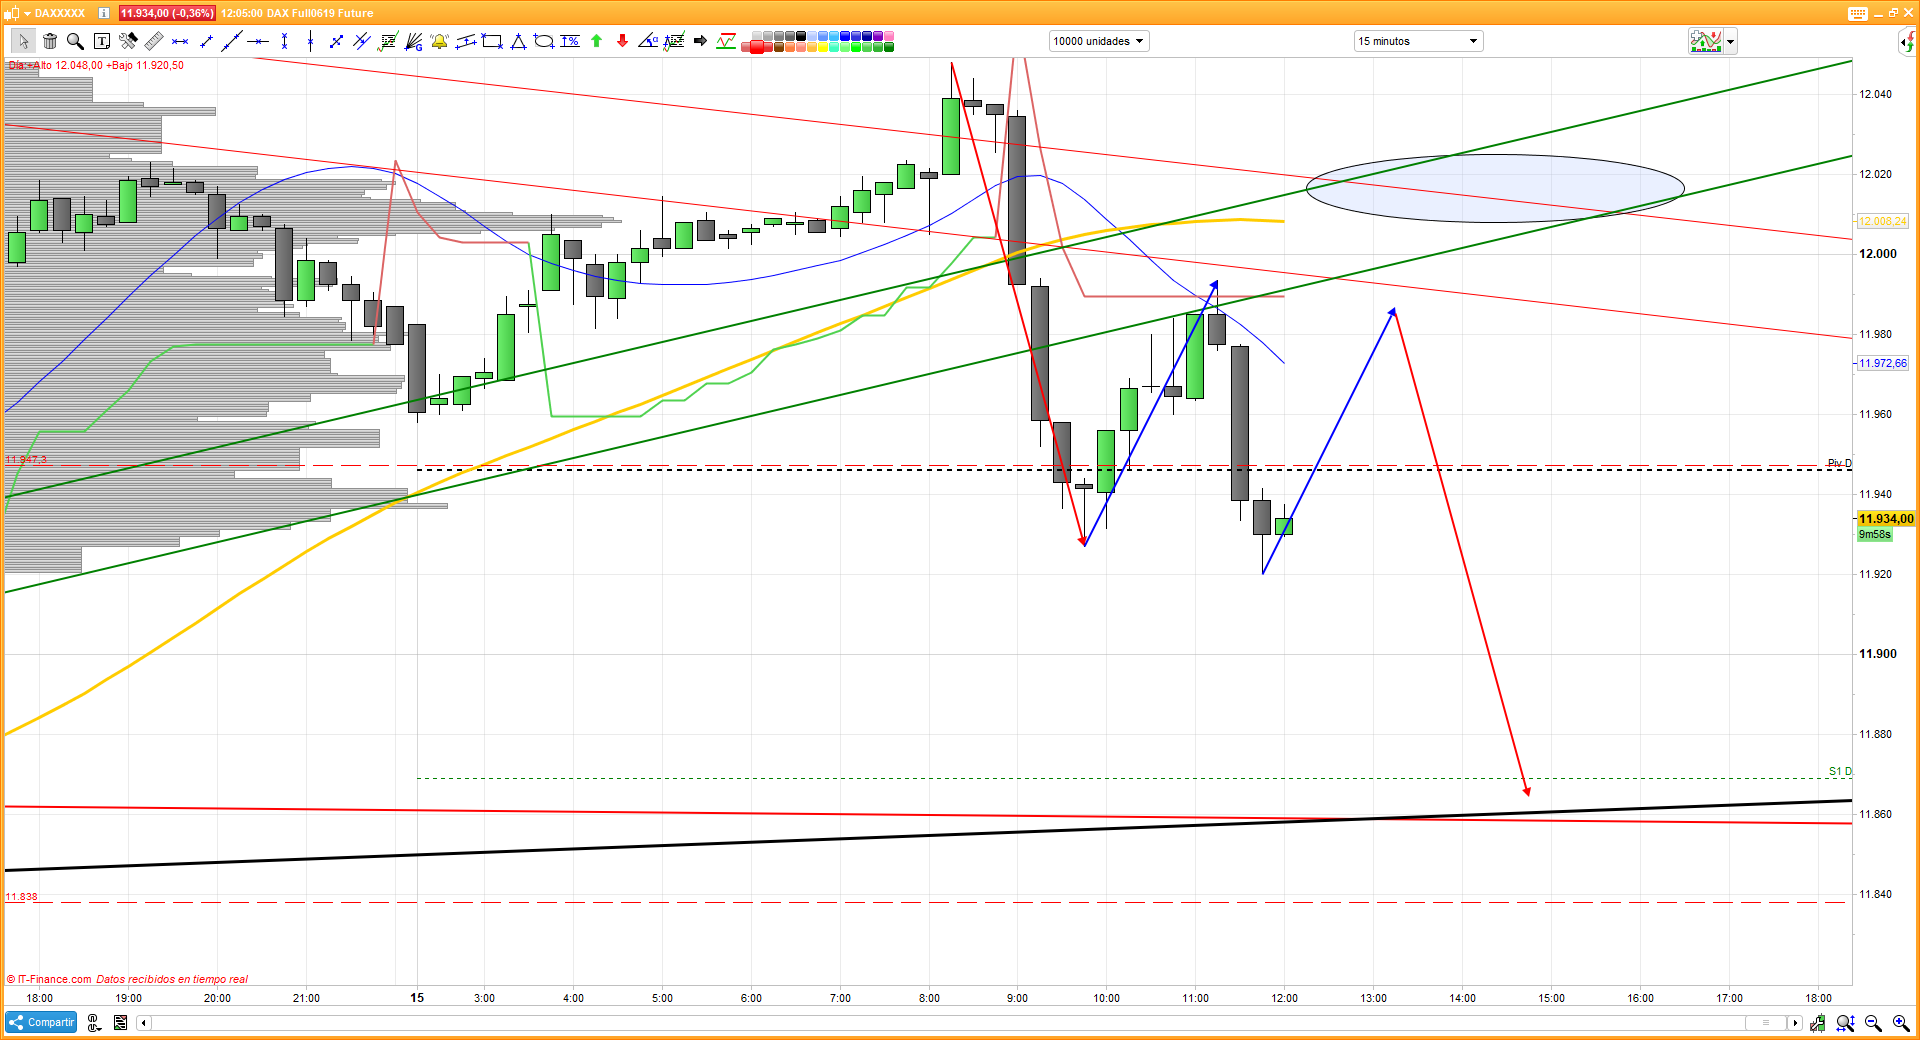Viewport: 1920px width, 1040px height.
Task: Select the ellipse drawing tool
Action: point(544,41)
